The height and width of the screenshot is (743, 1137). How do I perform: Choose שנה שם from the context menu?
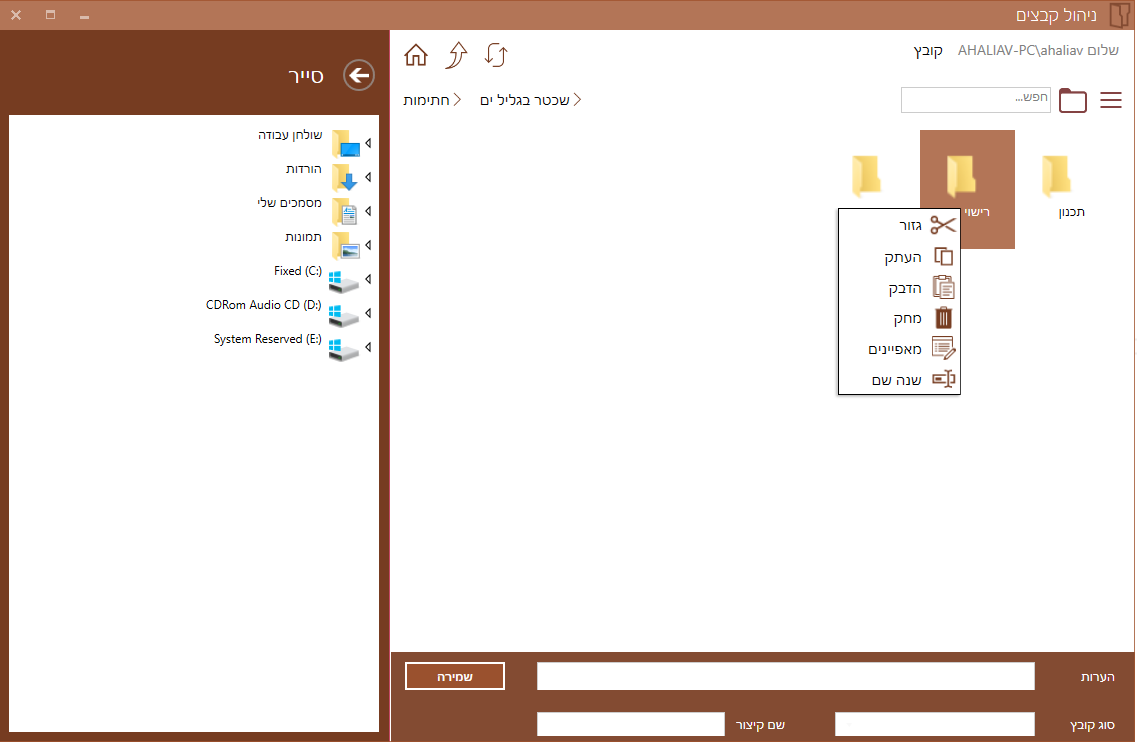pyautogui.click(x=899, y=379)
